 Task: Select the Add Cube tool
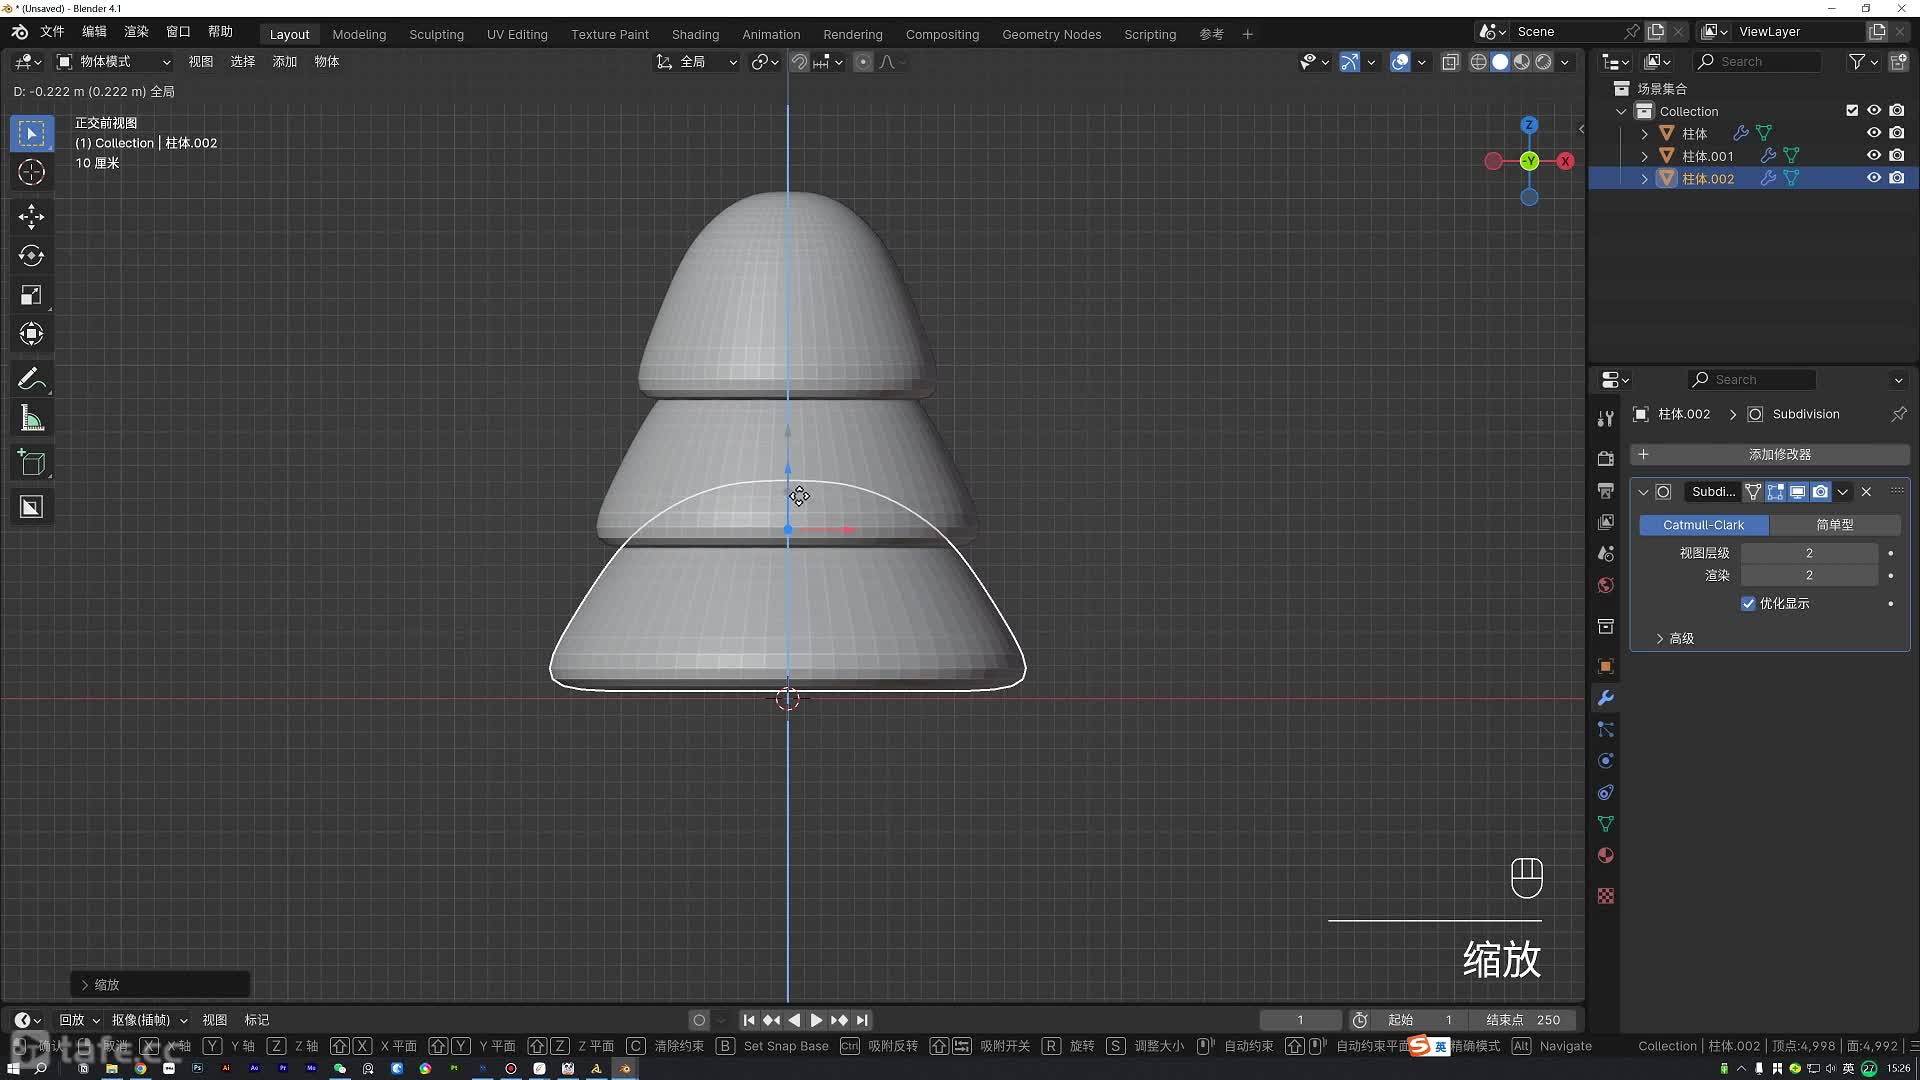point(31,463)
